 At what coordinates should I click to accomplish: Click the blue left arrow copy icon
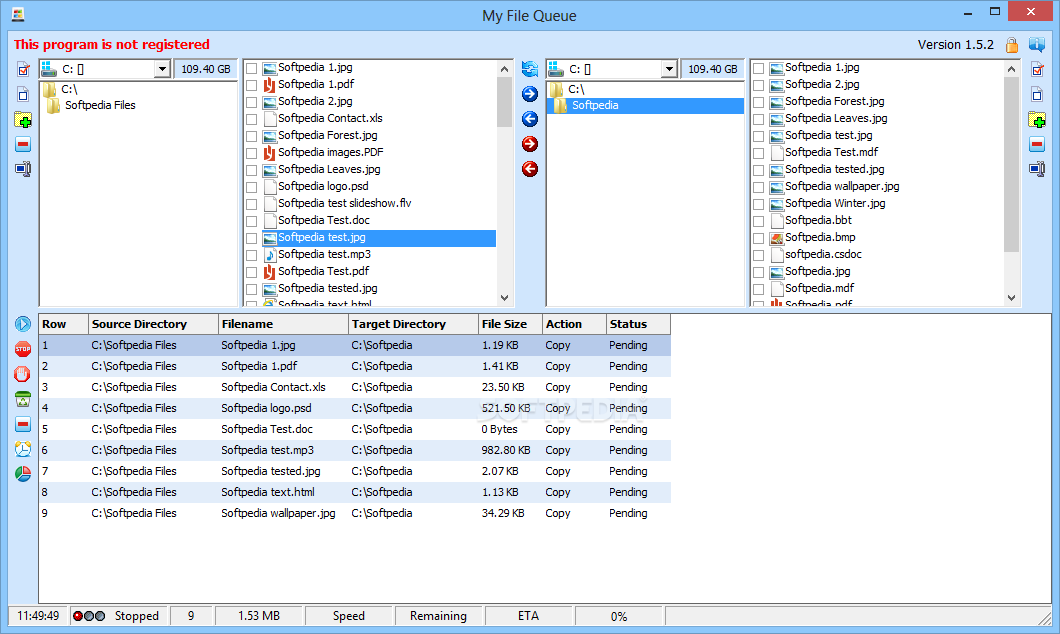pyautogui.click(x=530, y=119)
